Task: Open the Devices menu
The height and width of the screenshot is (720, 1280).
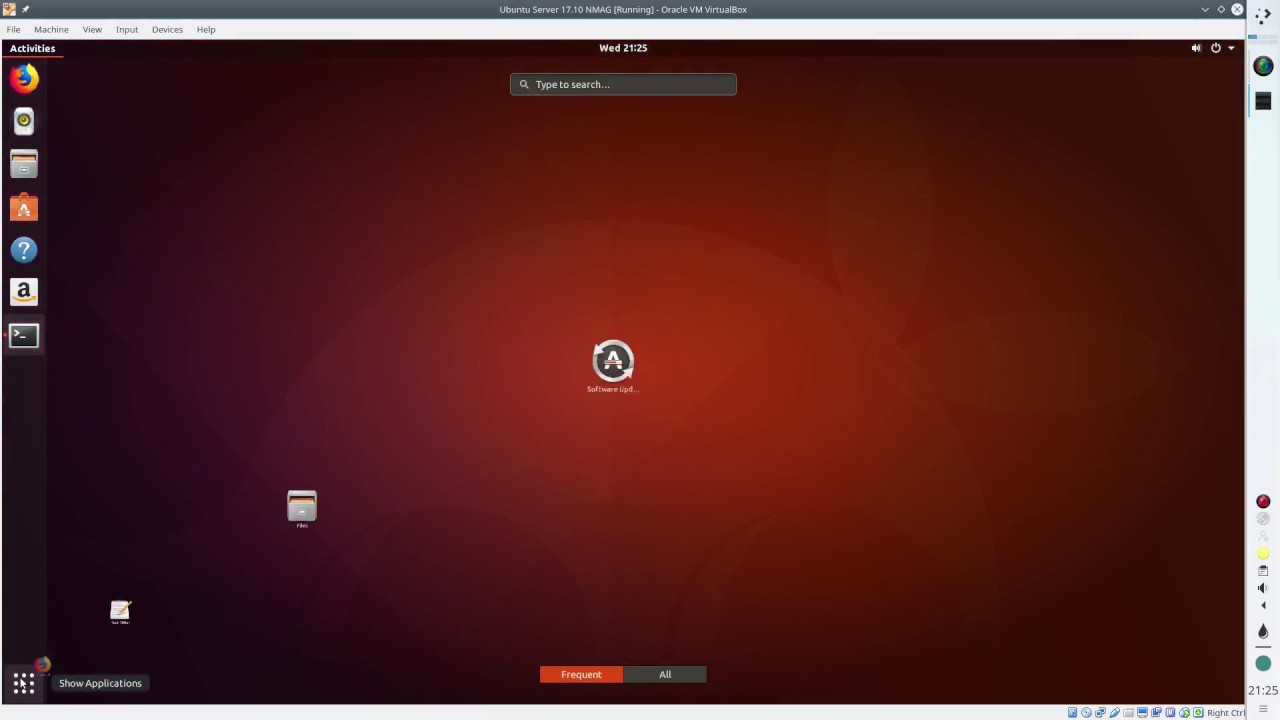Action: click(x=167, y=29)
